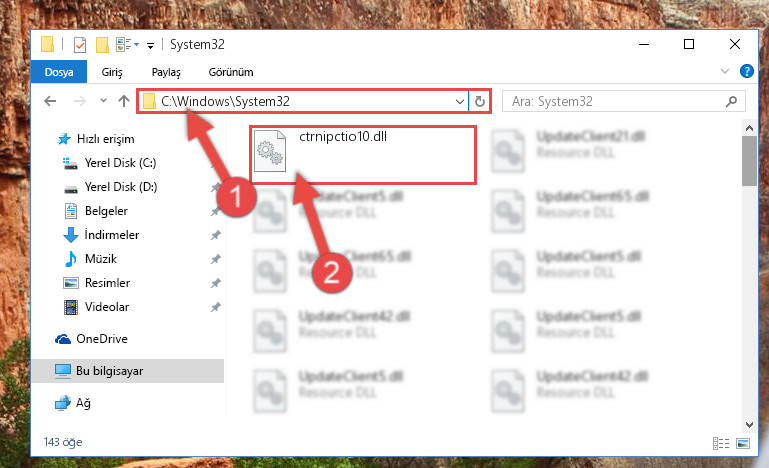
Task: Switch to the Görünüm ribbon tab
Action: pyautogui.click(x=231, y=72)
